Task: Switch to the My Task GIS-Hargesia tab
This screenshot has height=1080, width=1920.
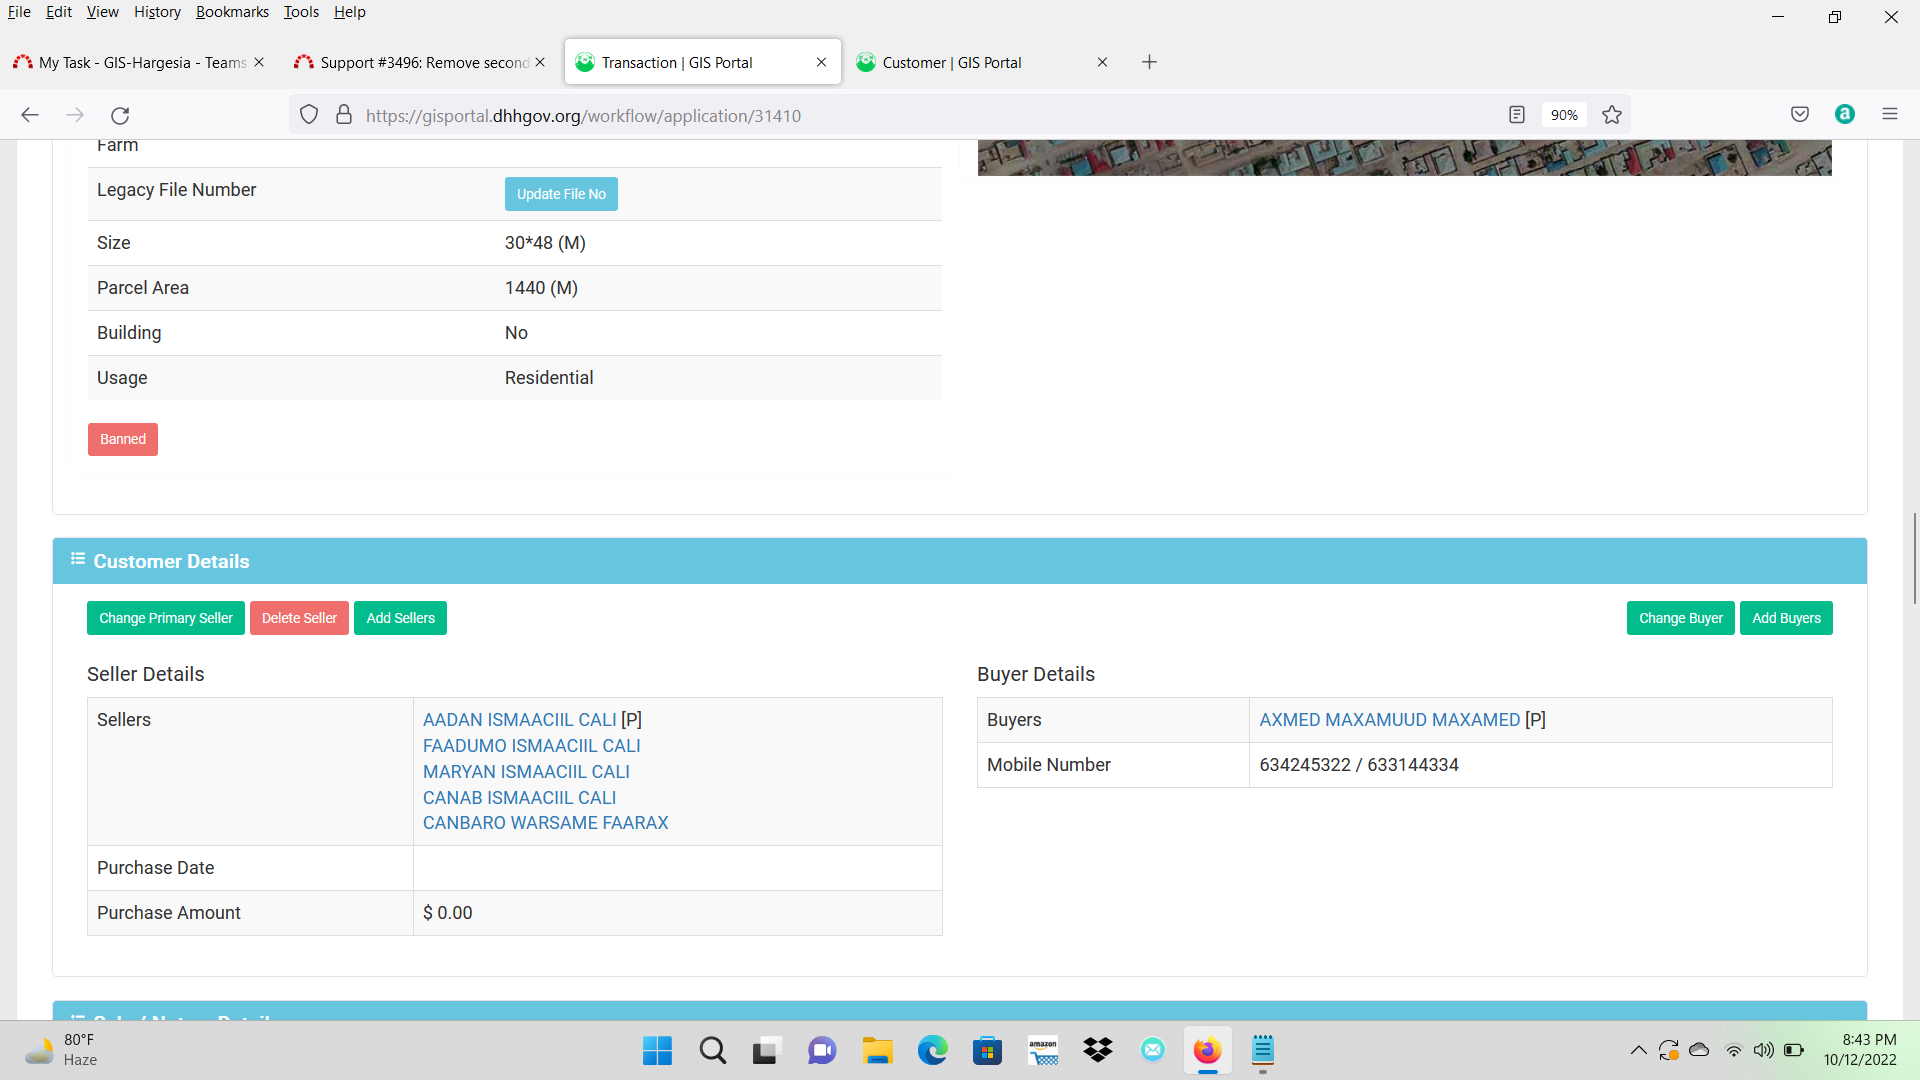Action: click(x=142, y=62)
